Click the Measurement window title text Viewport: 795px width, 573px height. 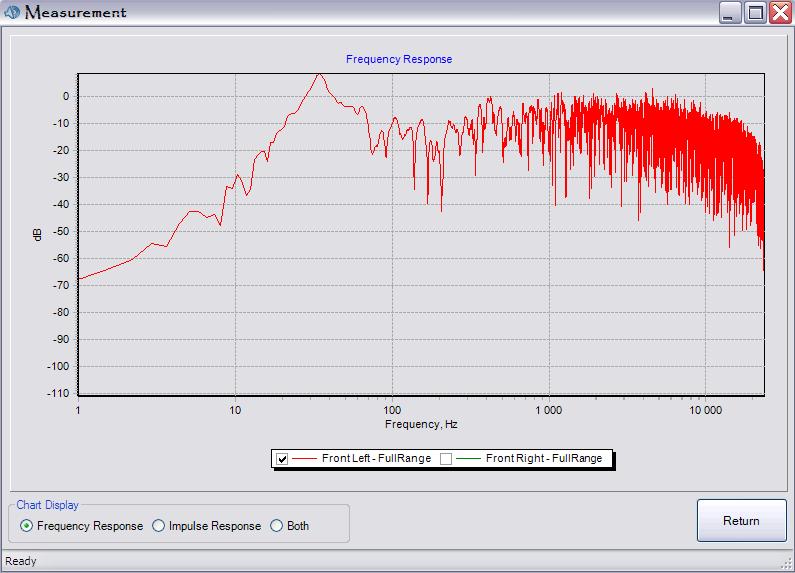point(76,12)
